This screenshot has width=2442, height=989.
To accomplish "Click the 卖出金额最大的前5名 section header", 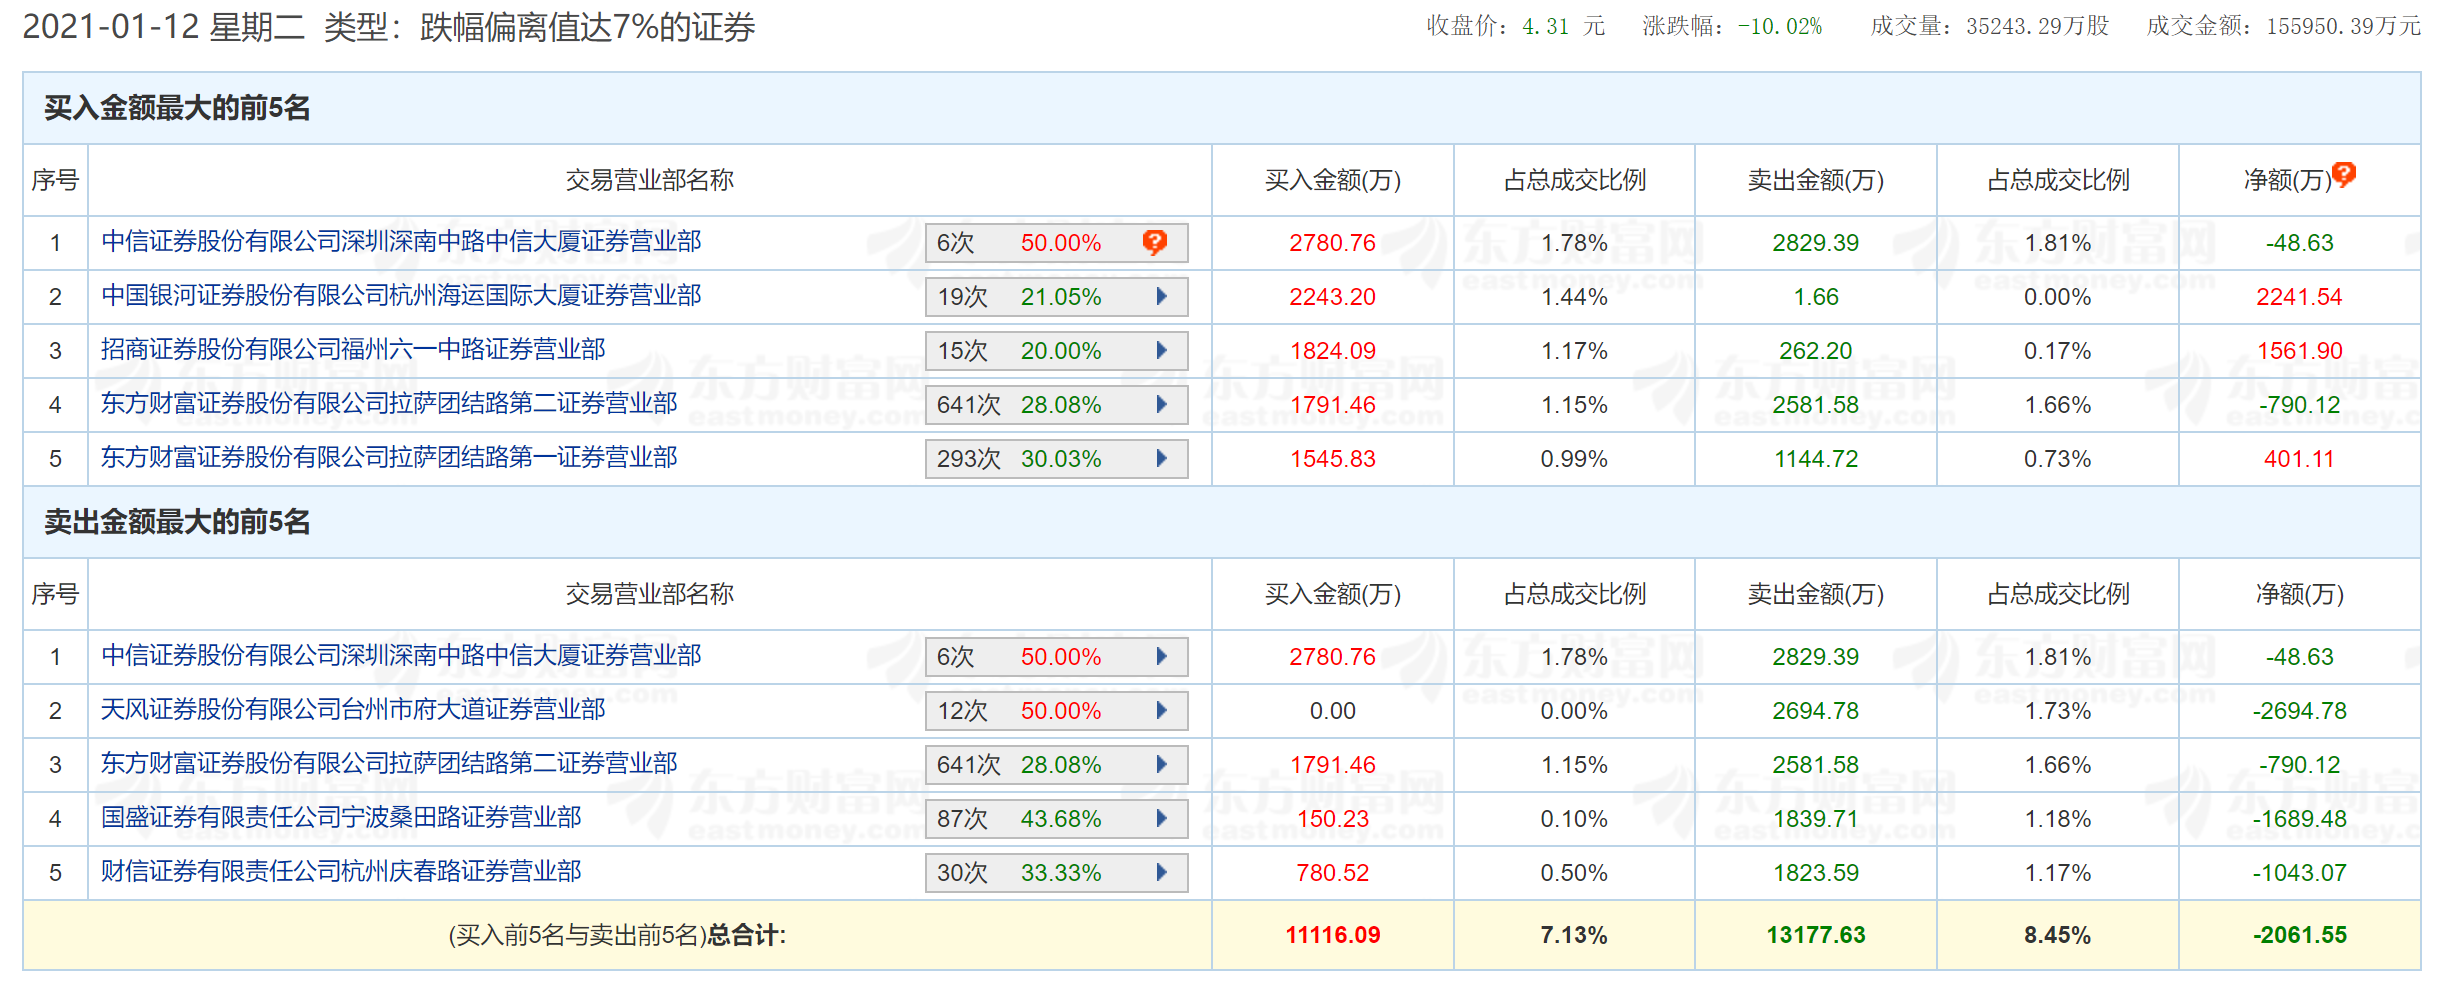I will point(177,522).
